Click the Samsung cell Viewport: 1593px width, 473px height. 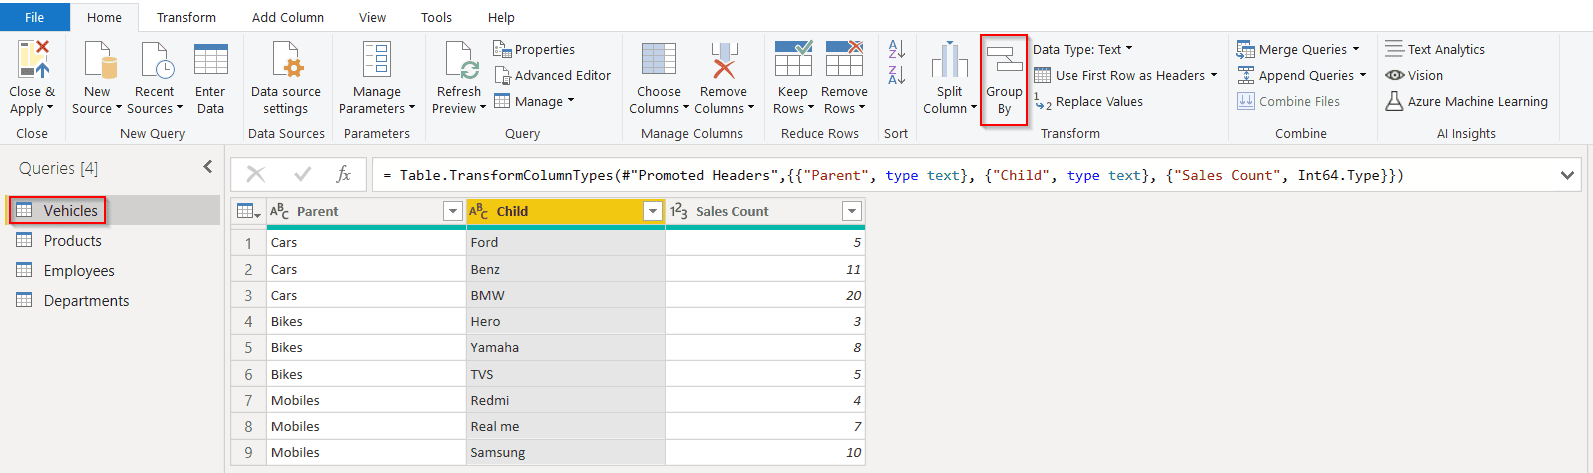pos(565,452)
